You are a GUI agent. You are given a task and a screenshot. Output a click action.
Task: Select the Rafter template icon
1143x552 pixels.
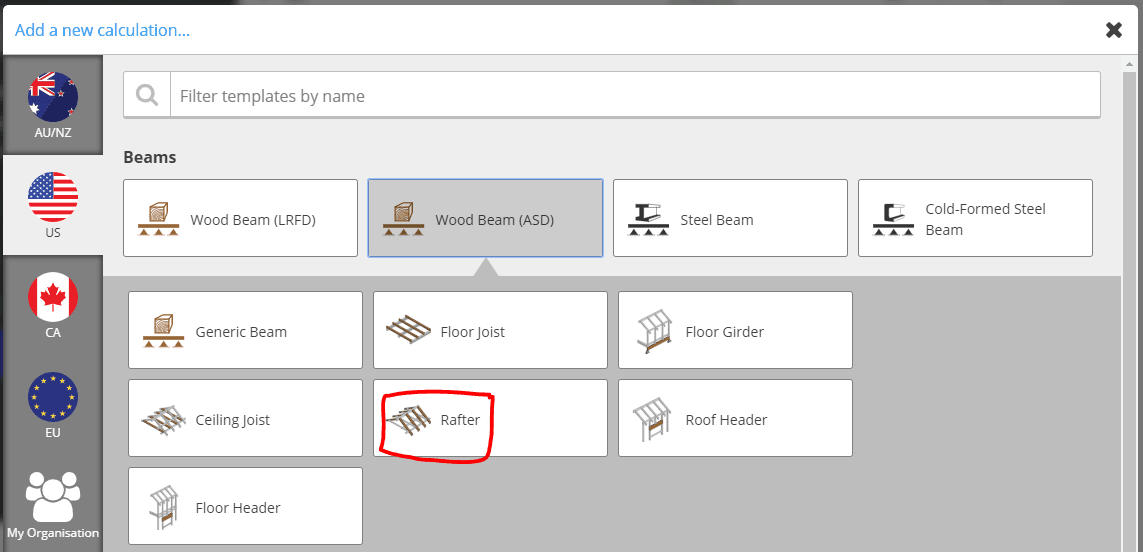[x=407, y=419]
